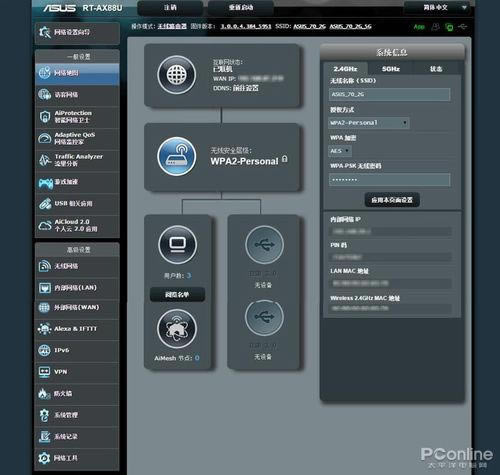Click the AiMesh node icon
The image size is (500, 475).
point(177,329)
